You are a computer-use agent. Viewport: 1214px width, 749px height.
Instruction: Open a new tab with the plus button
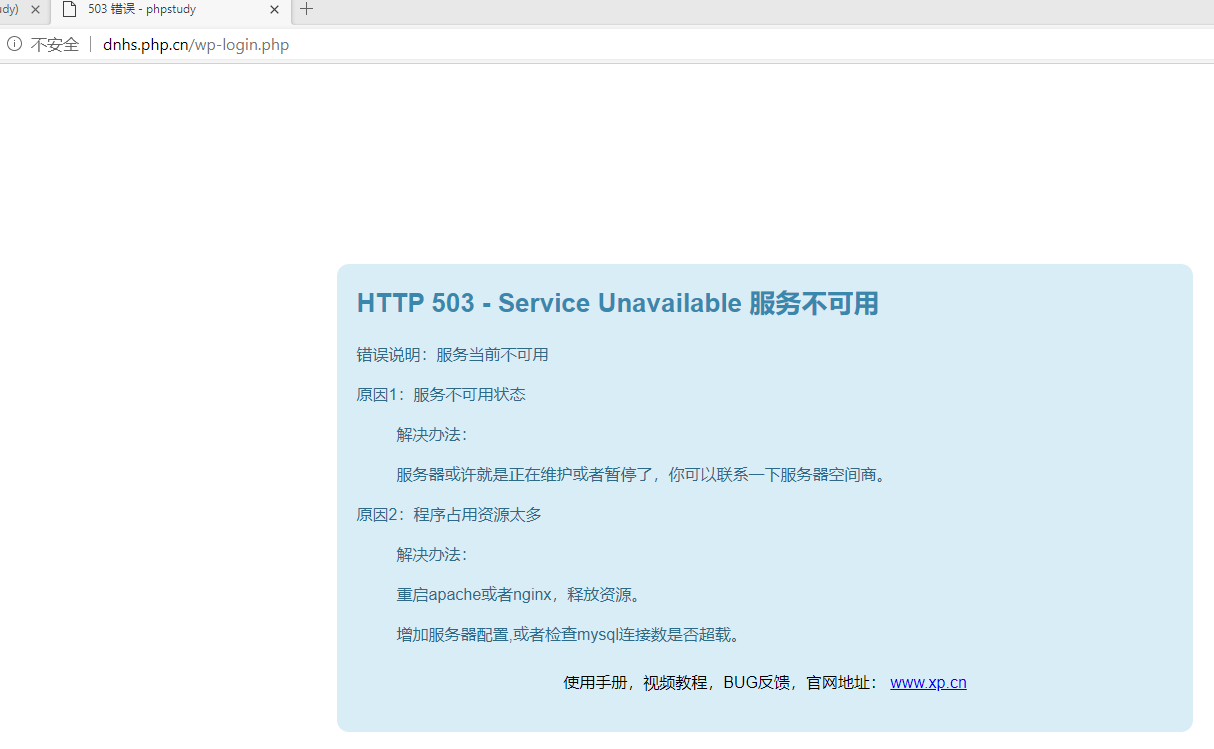click(306, 10)
